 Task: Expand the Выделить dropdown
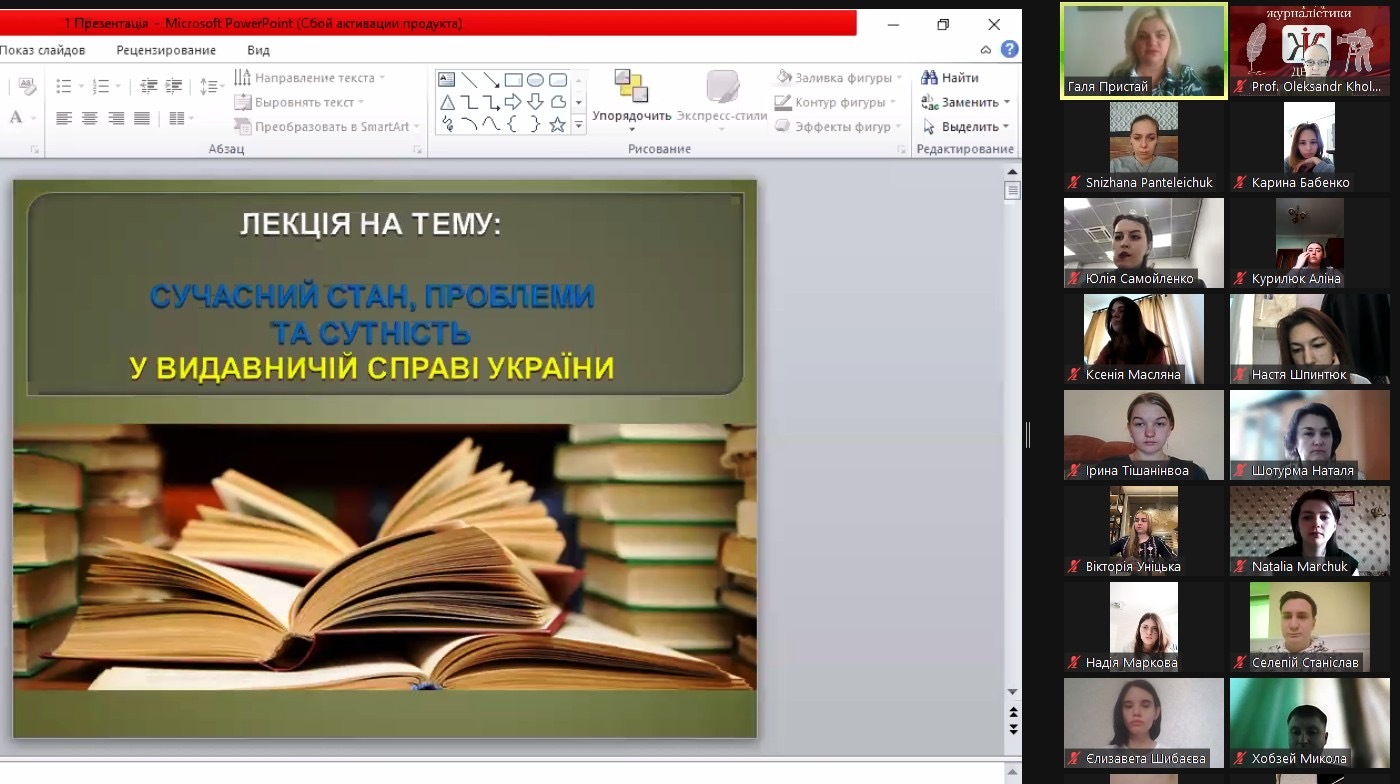point(965,127)
